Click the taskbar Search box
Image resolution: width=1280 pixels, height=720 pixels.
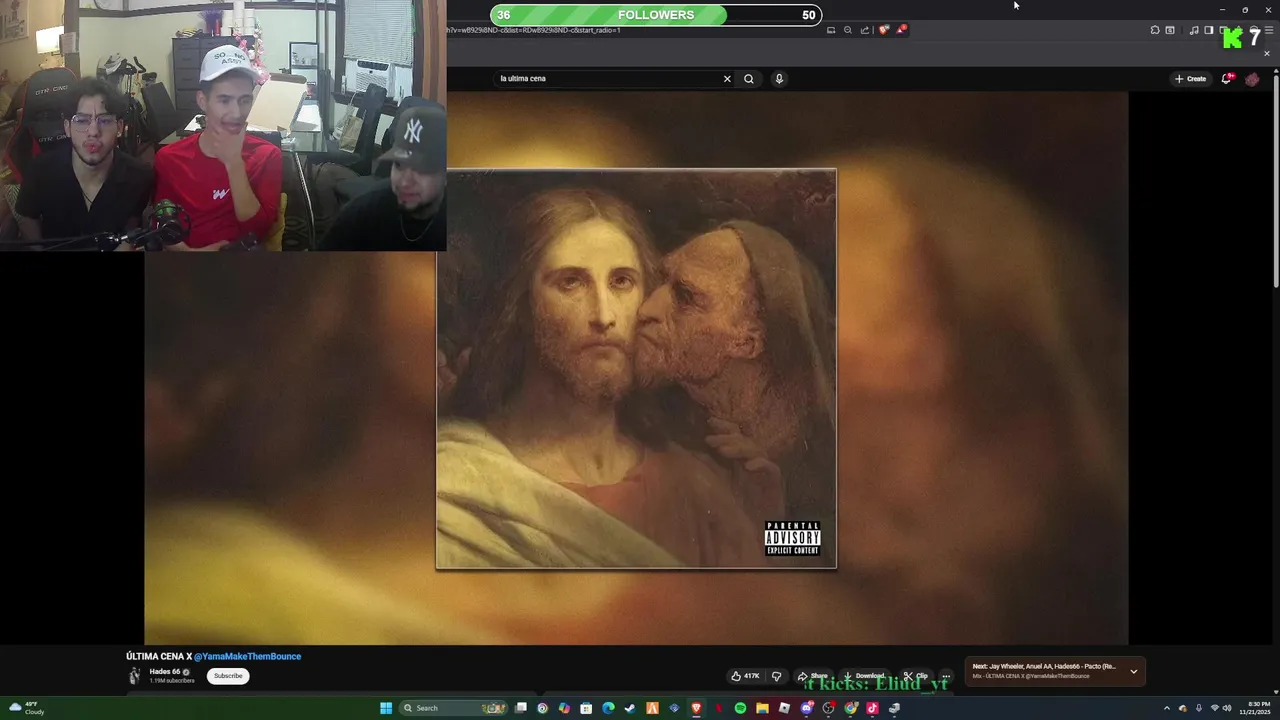pyautogui.click(x=451, y=708)
